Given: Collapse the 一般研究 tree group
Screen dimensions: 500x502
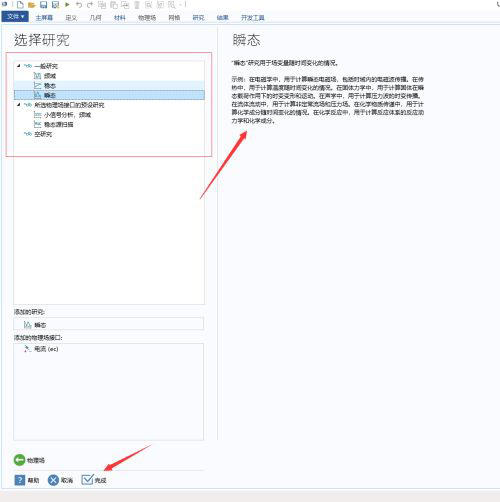Looking at the screenshot, I should click(19, 66).
